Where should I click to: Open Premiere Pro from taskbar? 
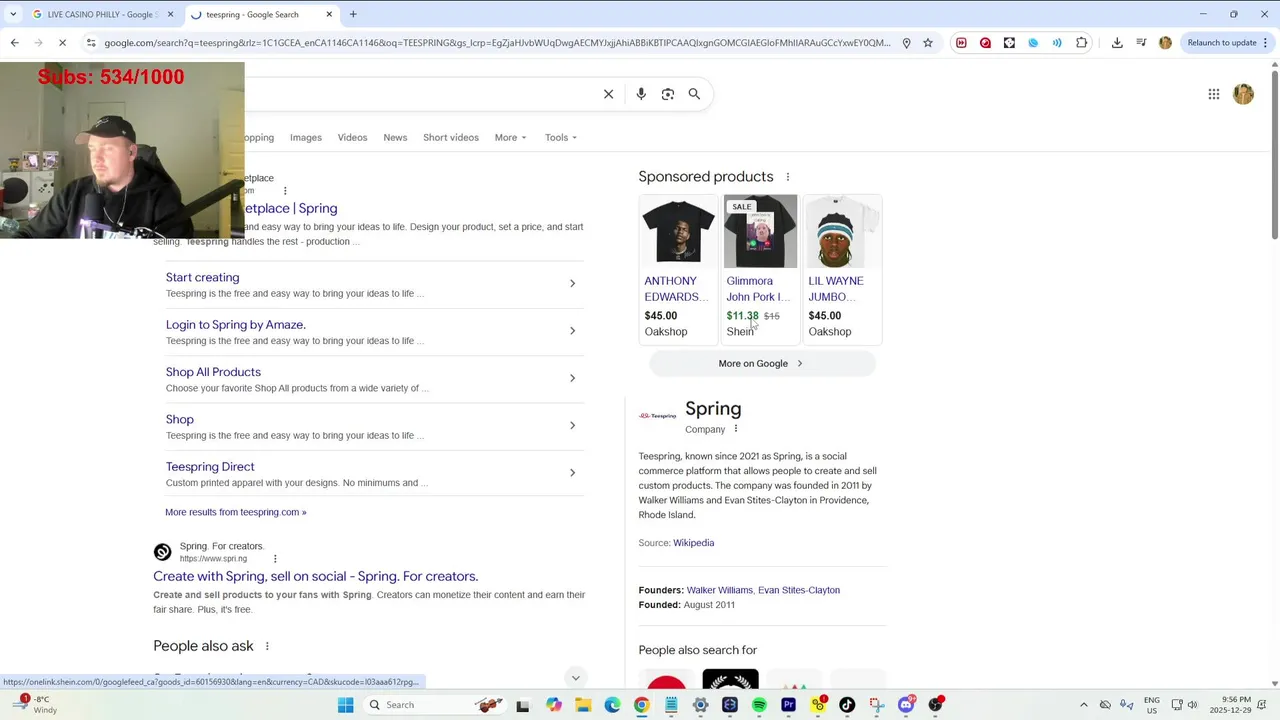(788, 705)
